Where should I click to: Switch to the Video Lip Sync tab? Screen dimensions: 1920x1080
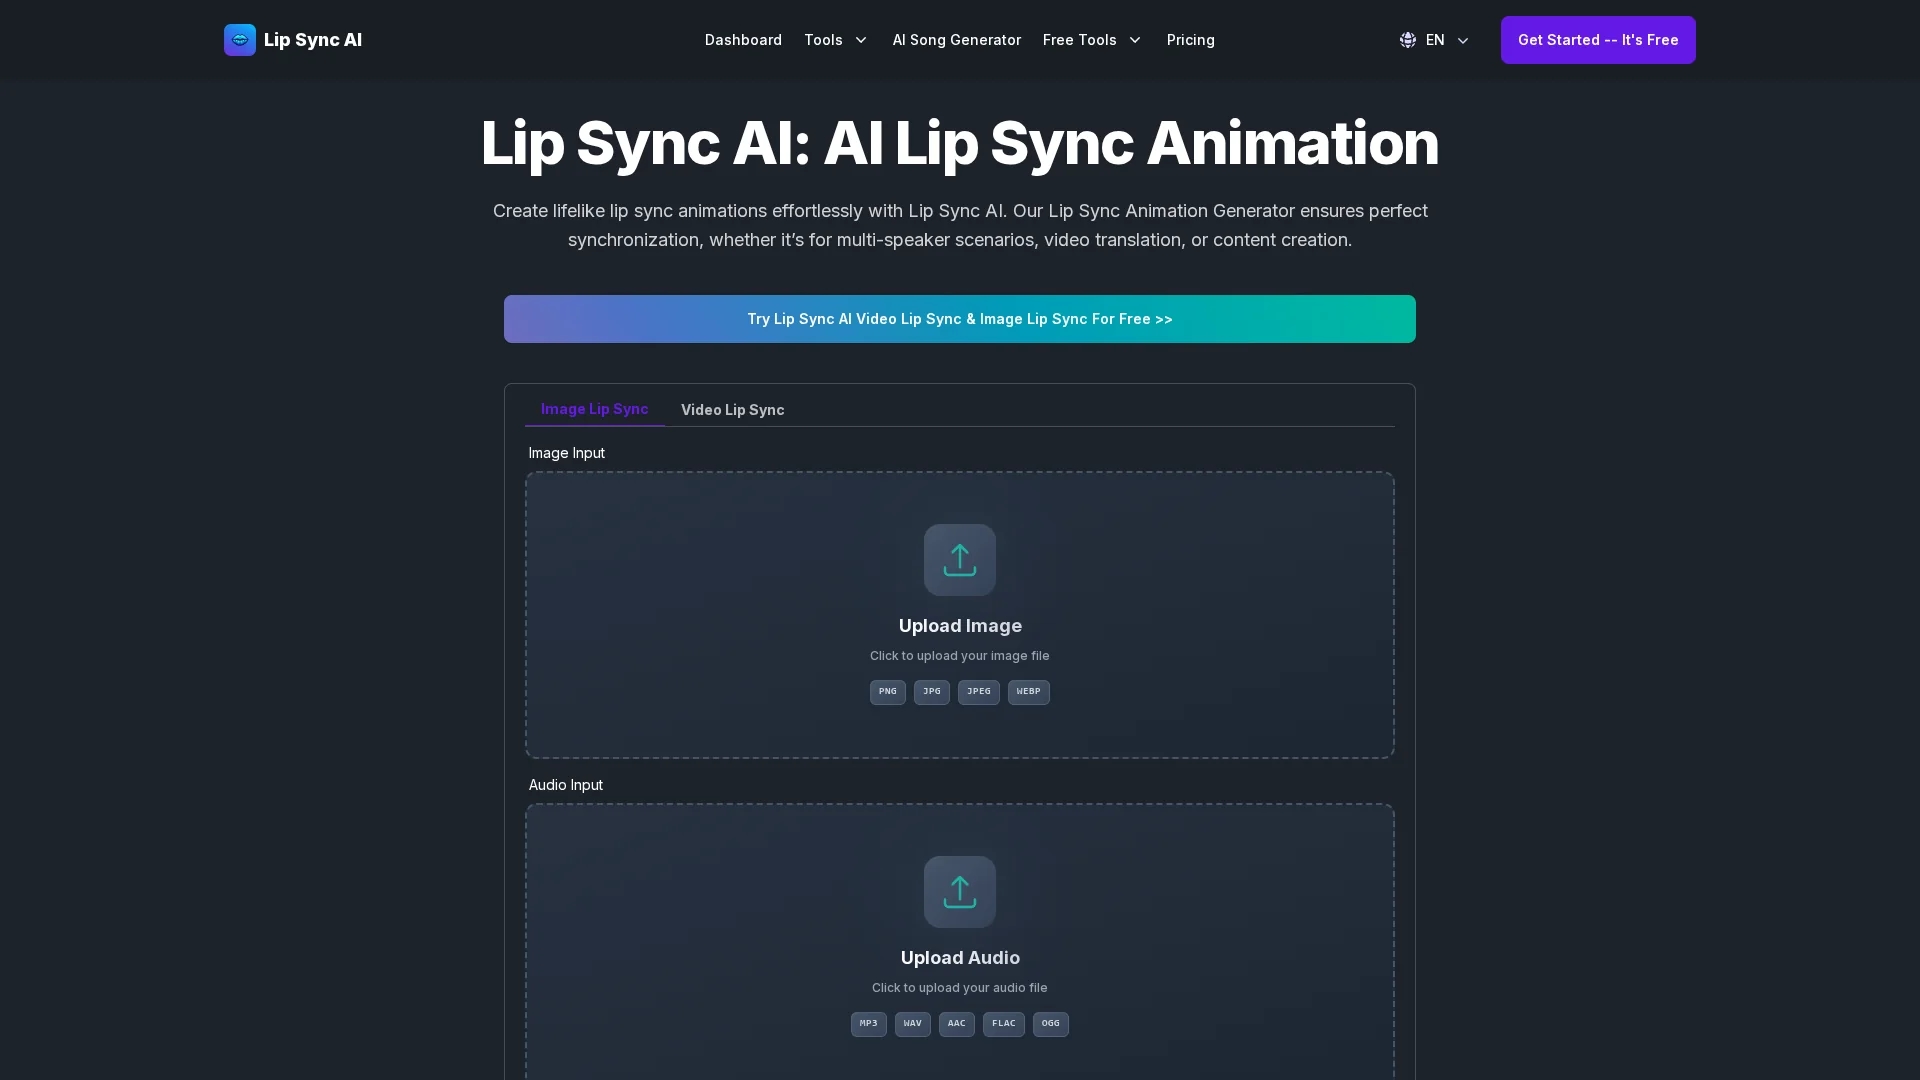pos(733,410)
